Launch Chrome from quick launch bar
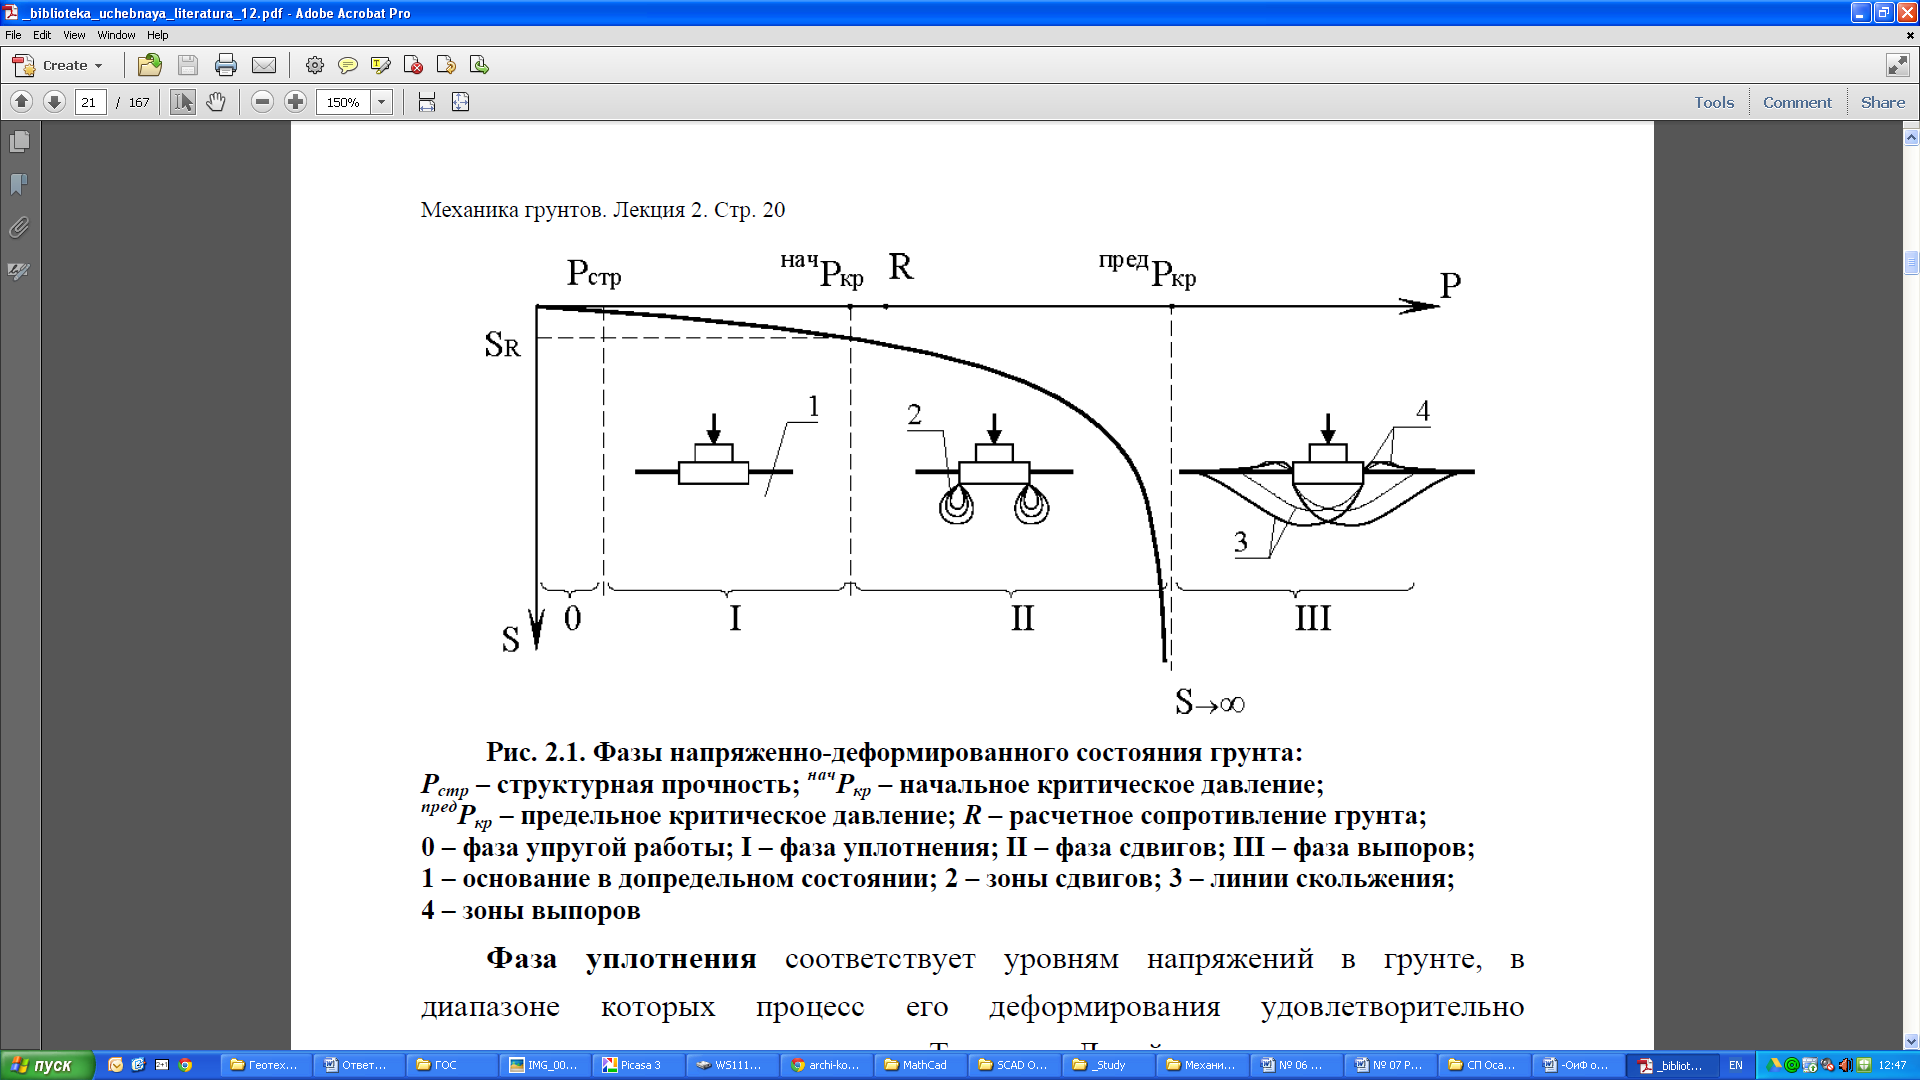The image size is (1920, 1080). tap(185, 1065)
